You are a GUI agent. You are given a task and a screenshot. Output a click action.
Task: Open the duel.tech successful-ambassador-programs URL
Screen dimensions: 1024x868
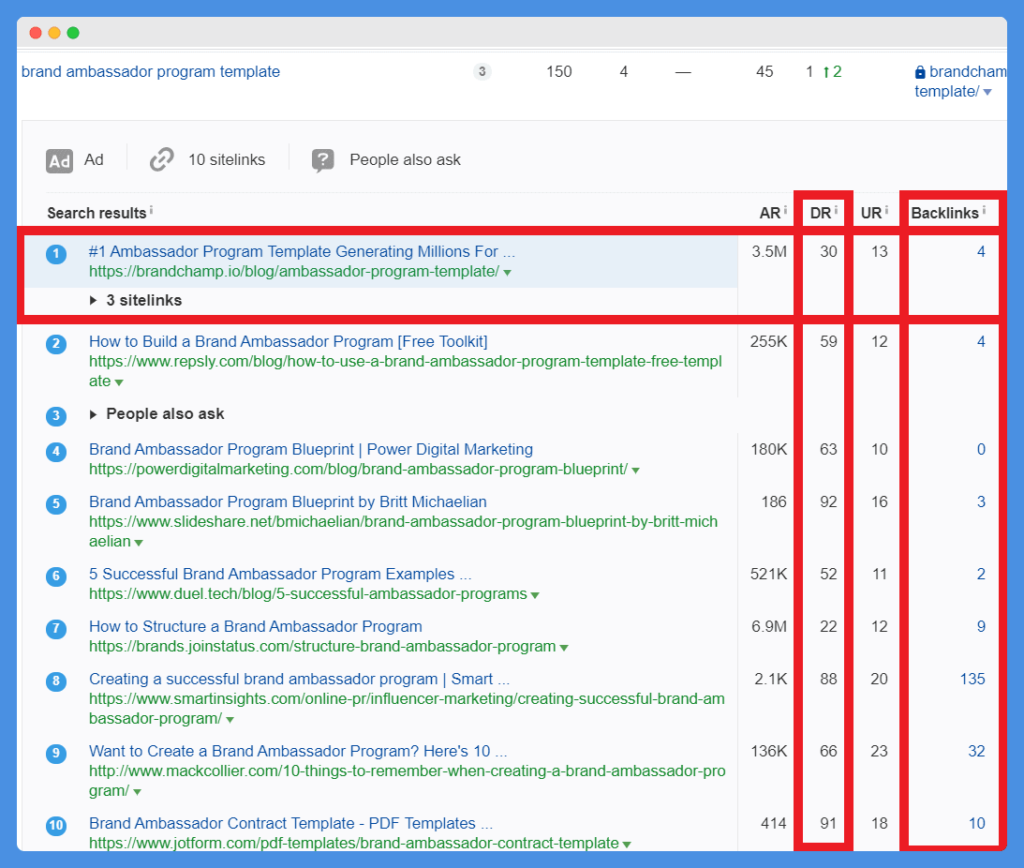click(308, 594)
